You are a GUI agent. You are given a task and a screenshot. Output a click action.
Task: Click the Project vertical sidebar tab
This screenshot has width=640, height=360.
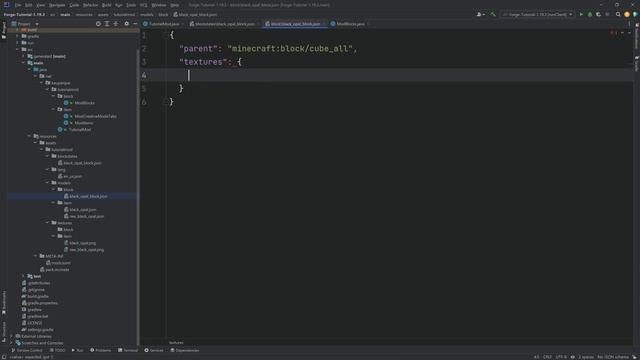(4, 31)
